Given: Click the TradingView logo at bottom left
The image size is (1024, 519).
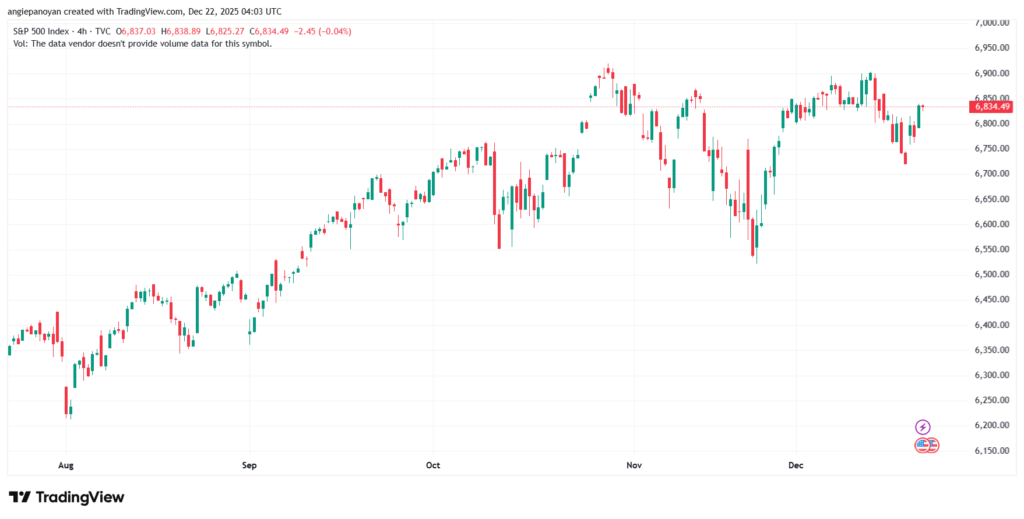Looking at the screenshot, I should (x=66, y=497).
